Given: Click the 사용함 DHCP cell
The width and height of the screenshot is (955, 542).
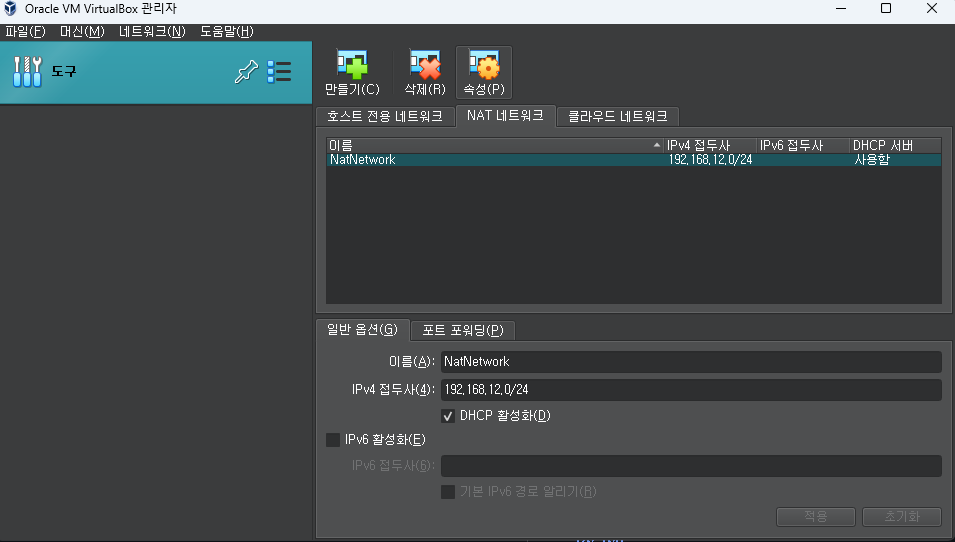Looking at the screenshot, I should tap(872, 160).
